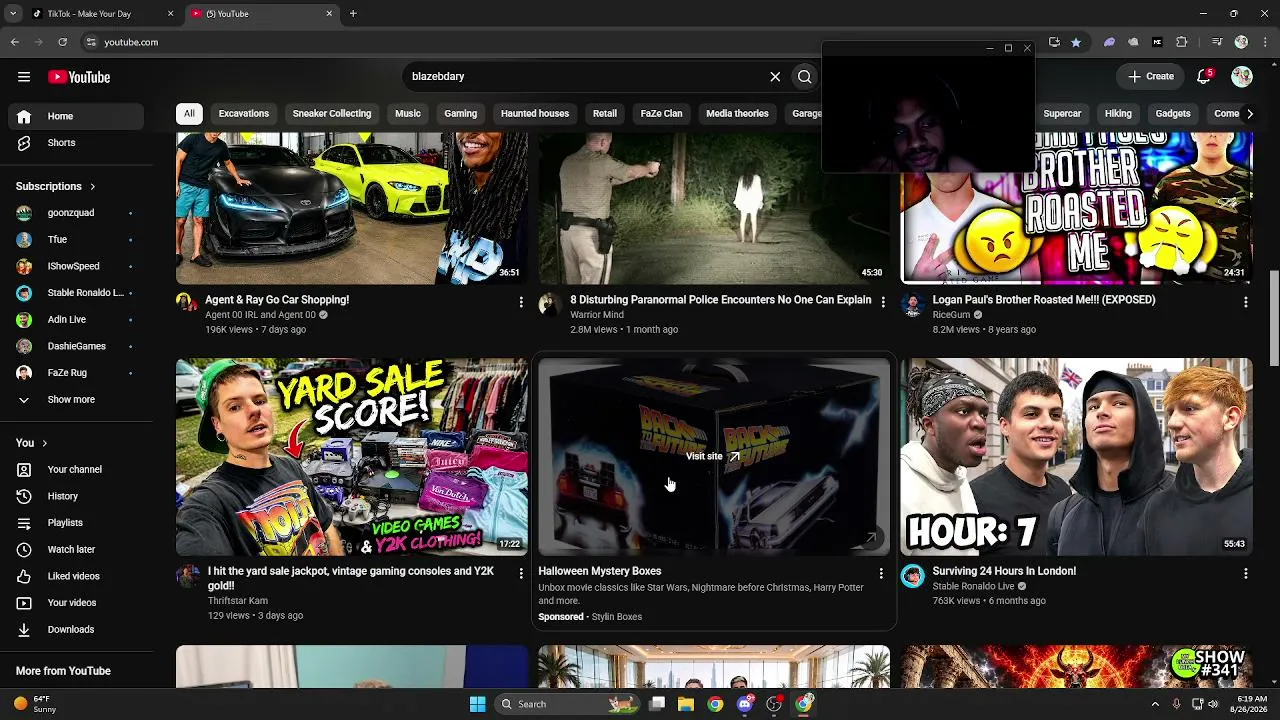Screen dimensions: 1280x720
Task: Open the DashieGames subscription
Action: tap(76, 346)
